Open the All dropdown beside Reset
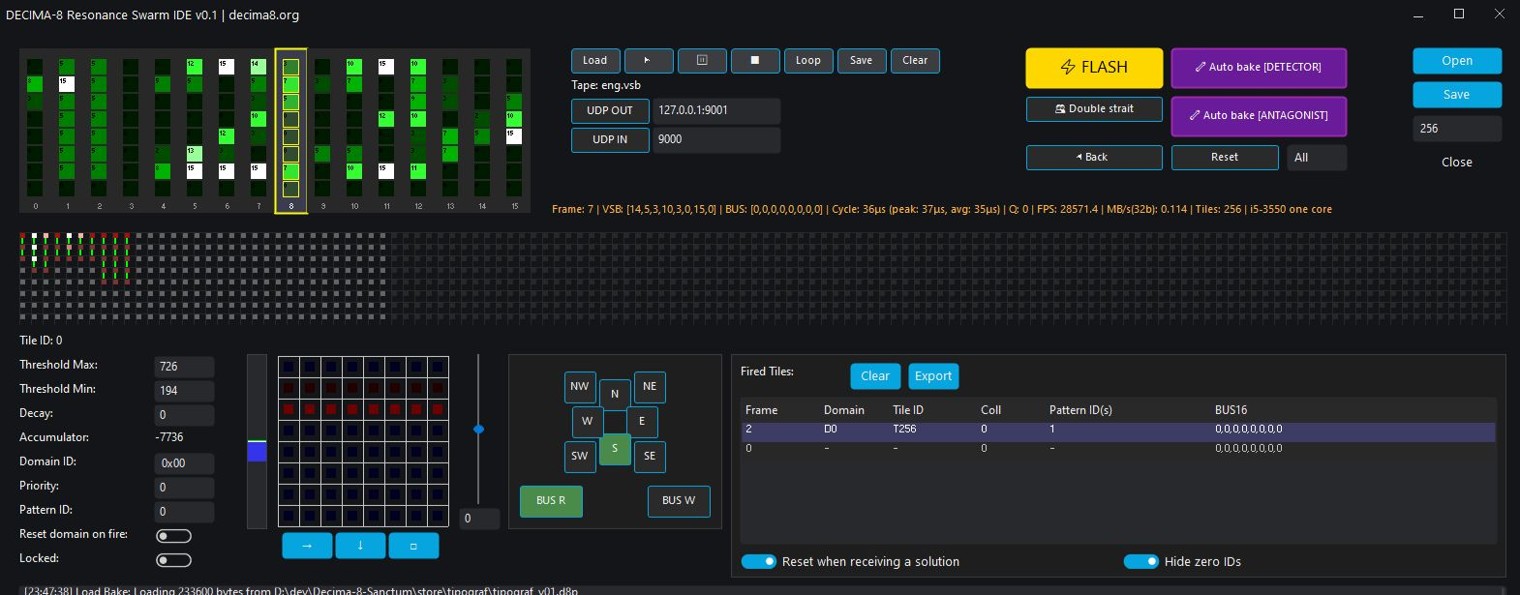Image resolution: width=1520 pixels, height=595 pixels. point(1316,157)
